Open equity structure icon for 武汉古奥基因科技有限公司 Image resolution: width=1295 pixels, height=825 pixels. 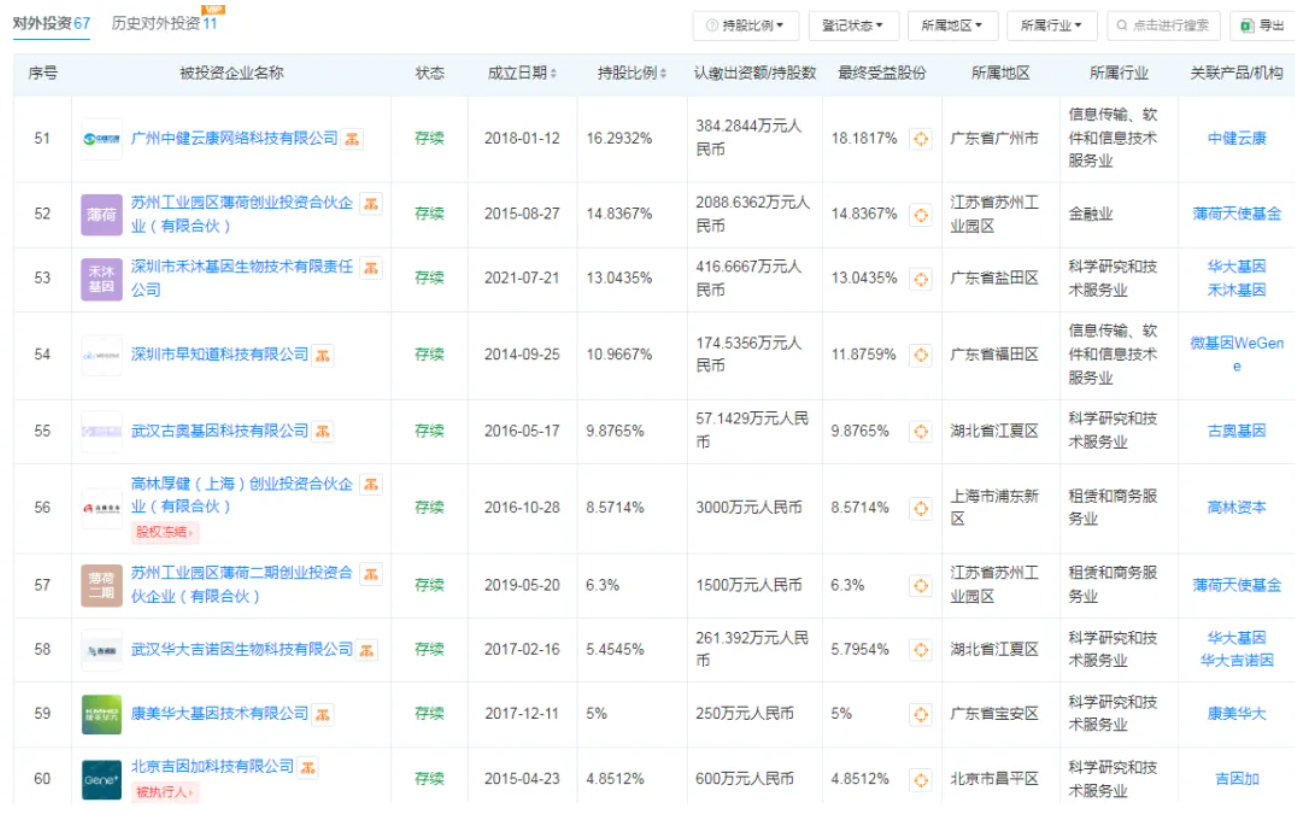(x=323, y=431)
